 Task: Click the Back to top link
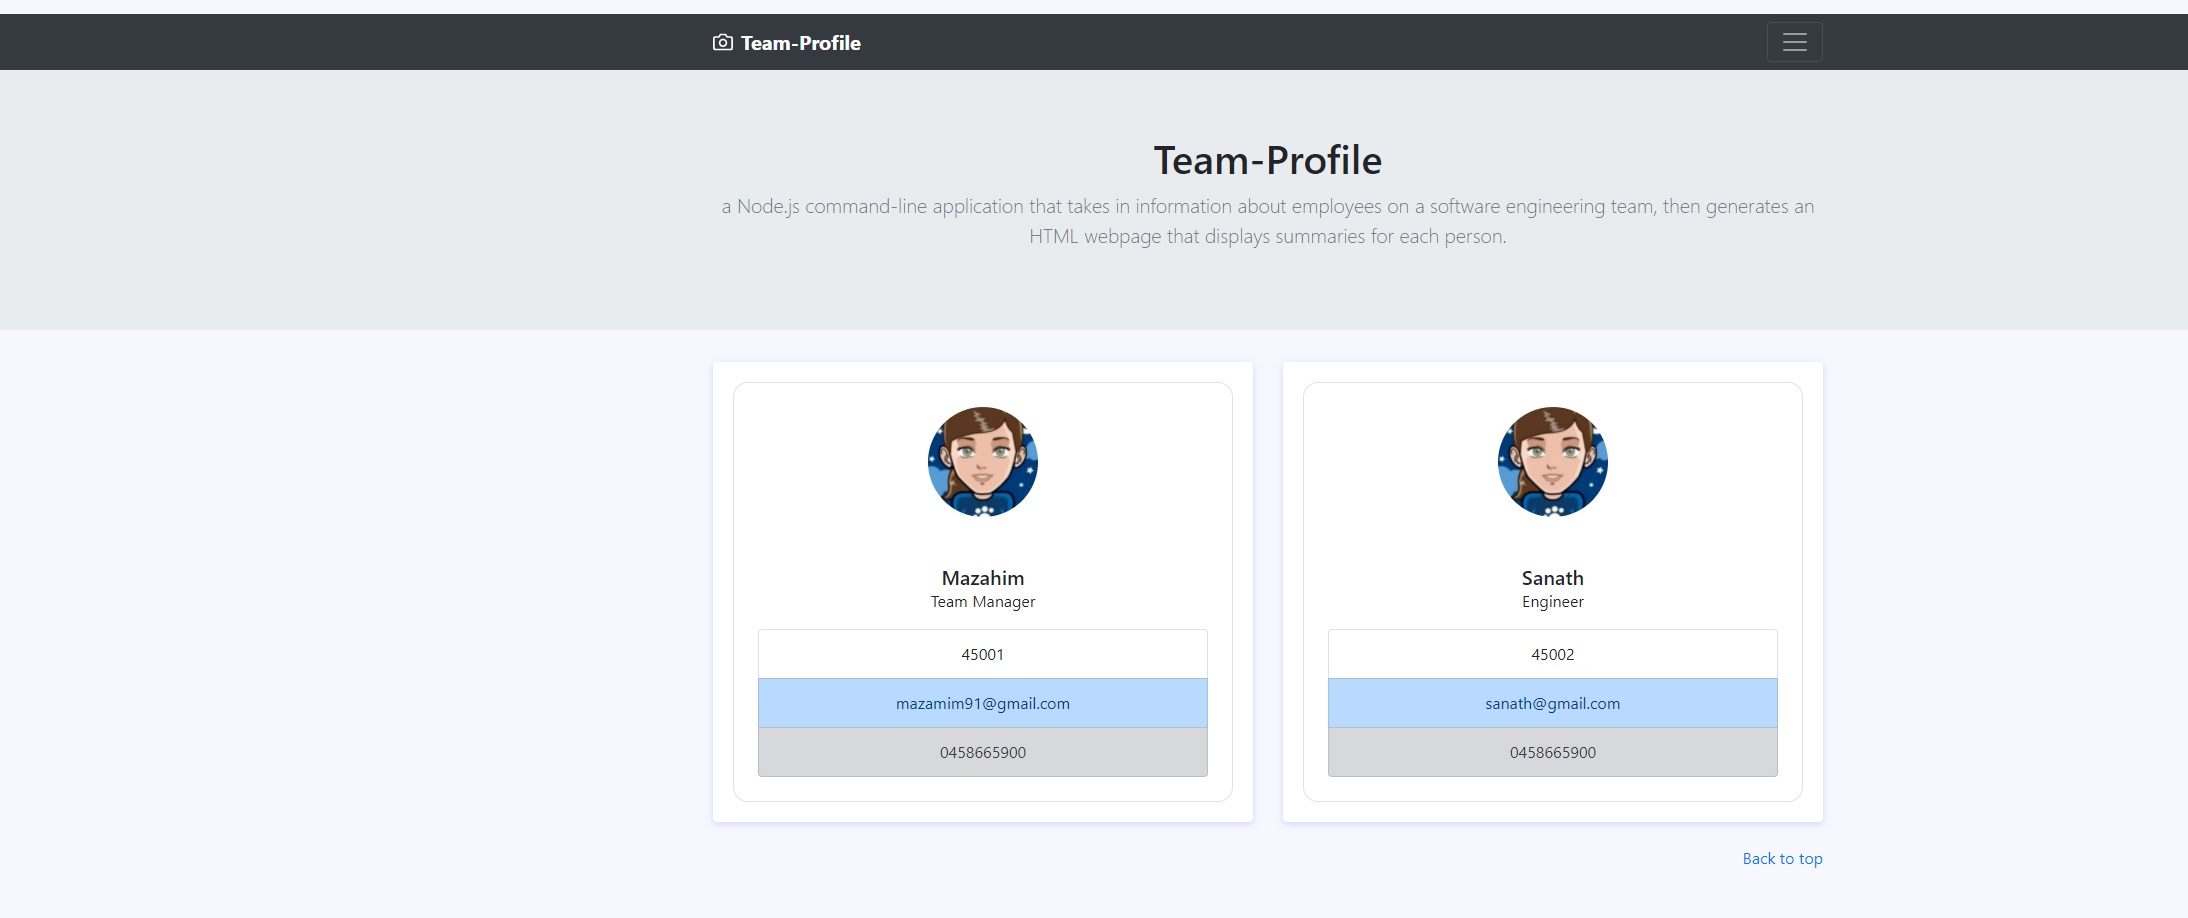click(1782, 858)
